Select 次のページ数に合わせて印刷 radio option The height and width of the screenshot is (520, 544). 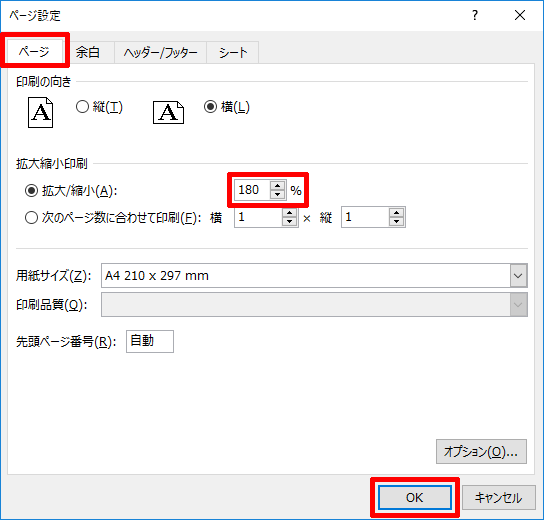coord(31,218)
